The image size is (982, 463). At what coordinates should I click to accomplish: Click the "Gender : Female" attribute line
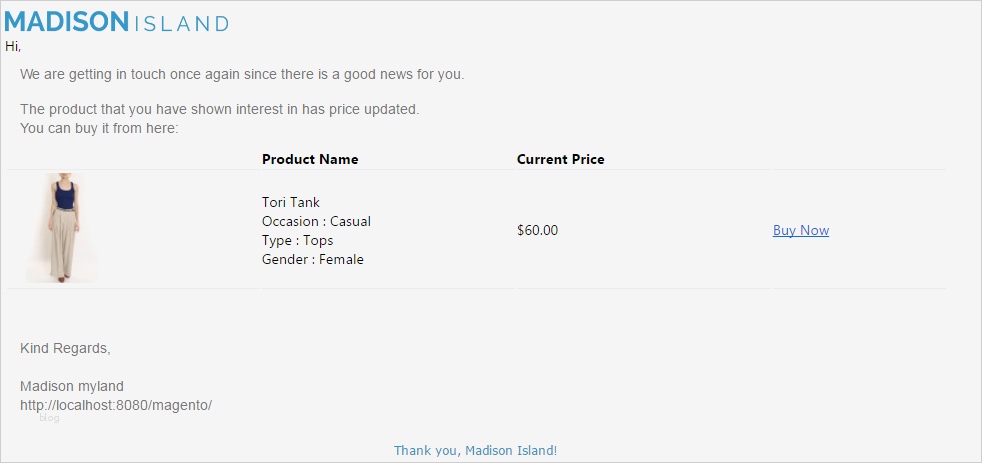click(x=313, y=259)
